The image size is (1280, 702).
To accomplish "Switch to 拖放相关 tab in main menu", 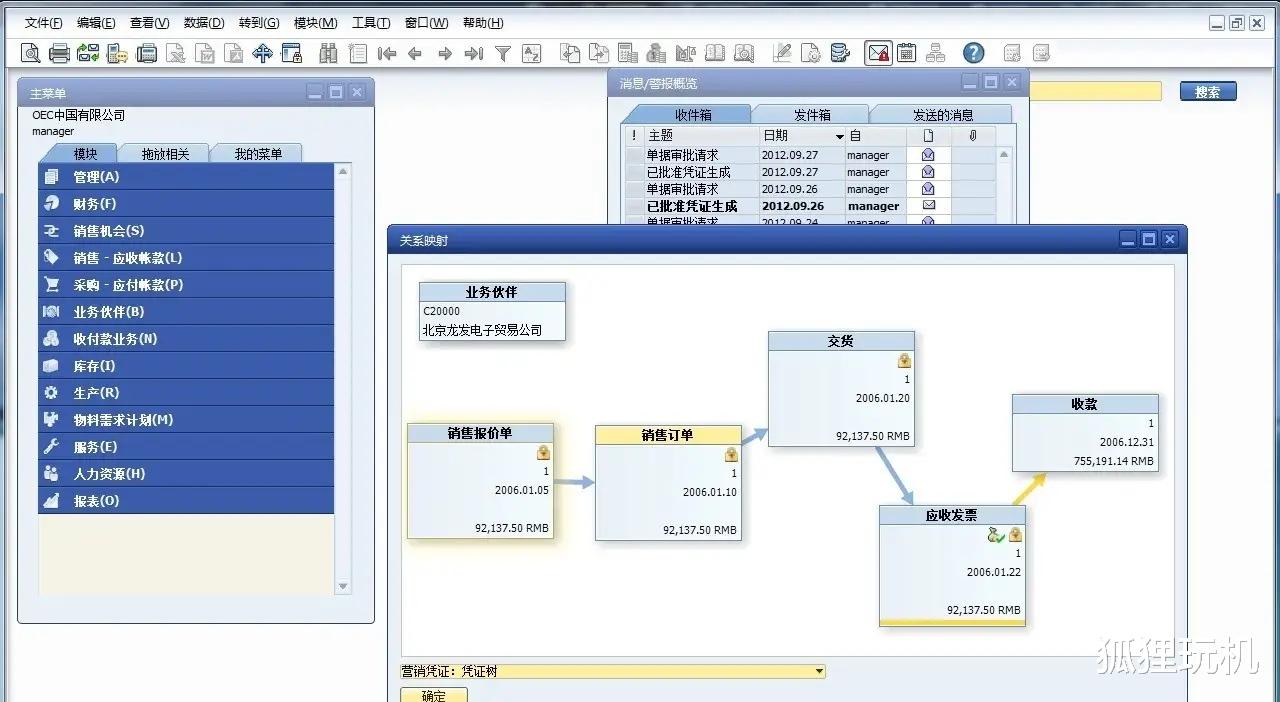I will pyautogui.click(x=164, y=154).
